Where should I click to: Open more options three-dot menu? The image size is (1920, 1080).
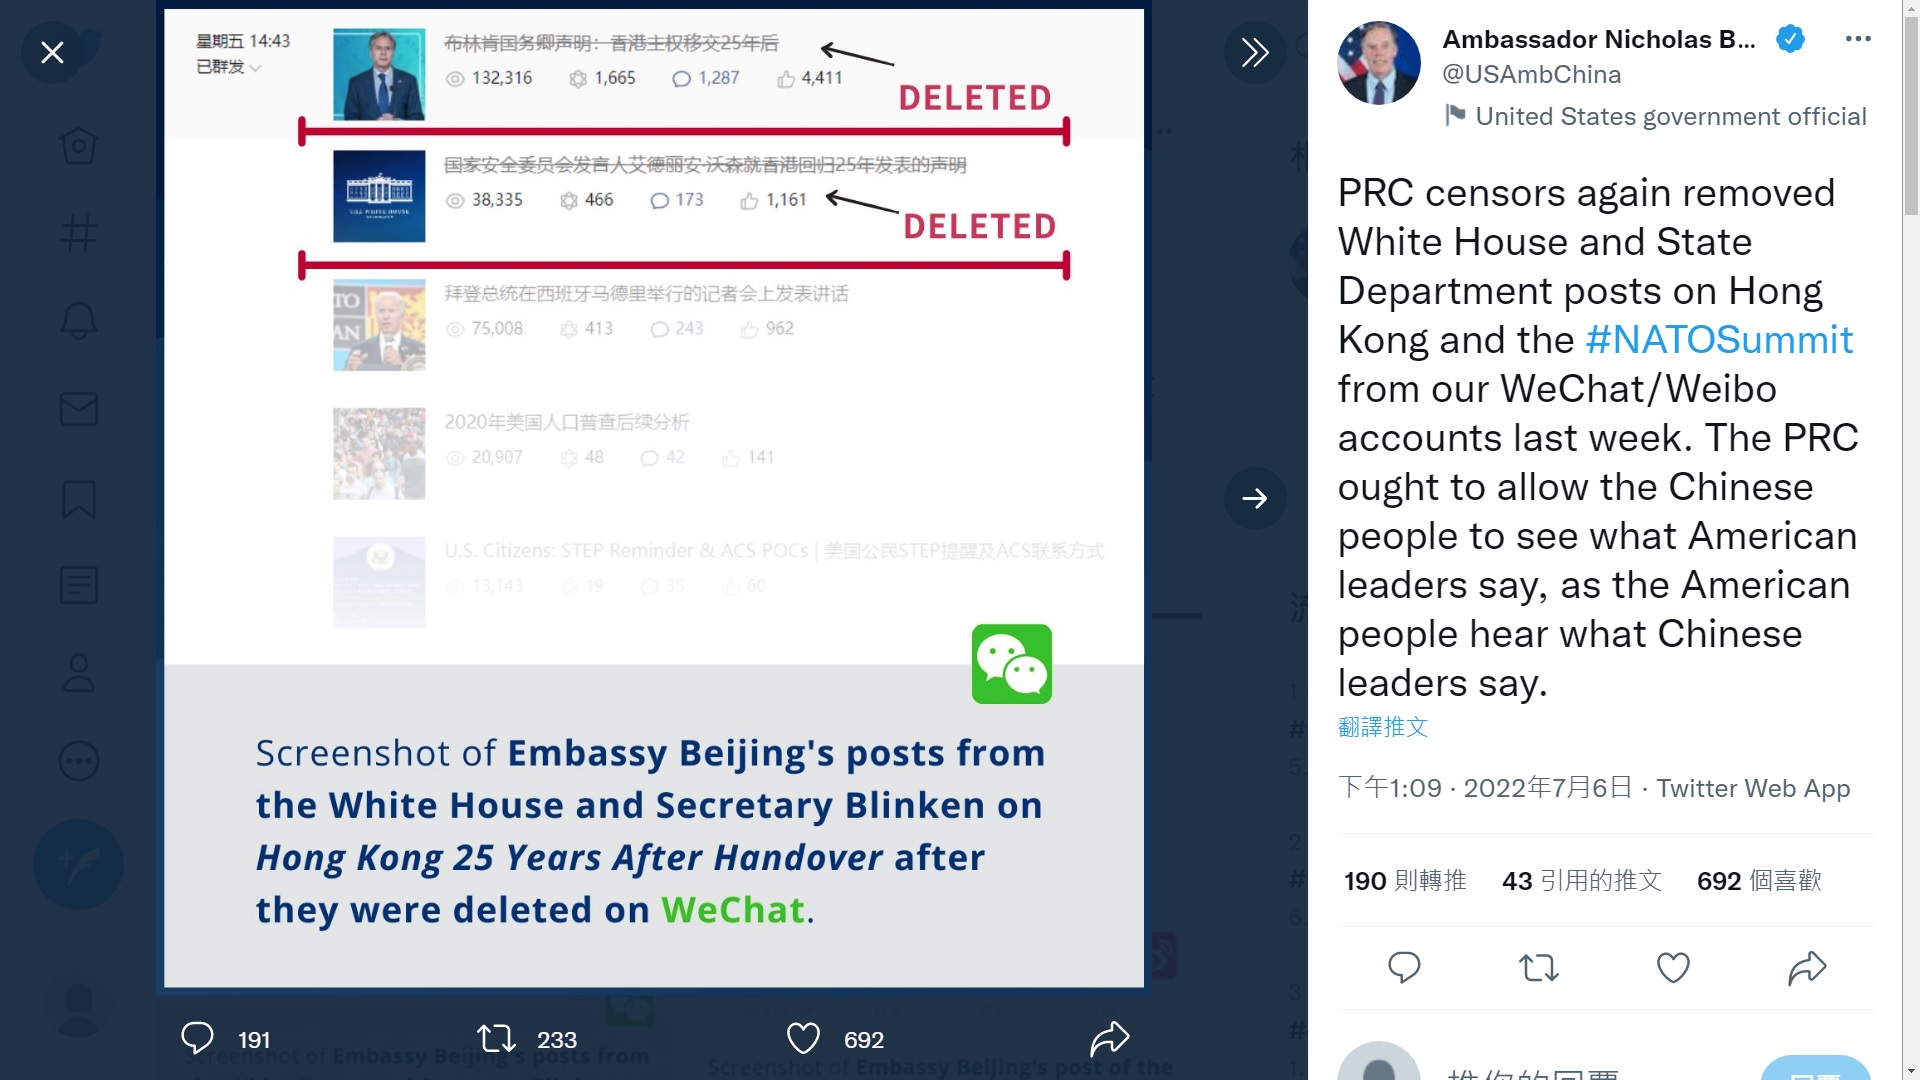coord(1857,39)
